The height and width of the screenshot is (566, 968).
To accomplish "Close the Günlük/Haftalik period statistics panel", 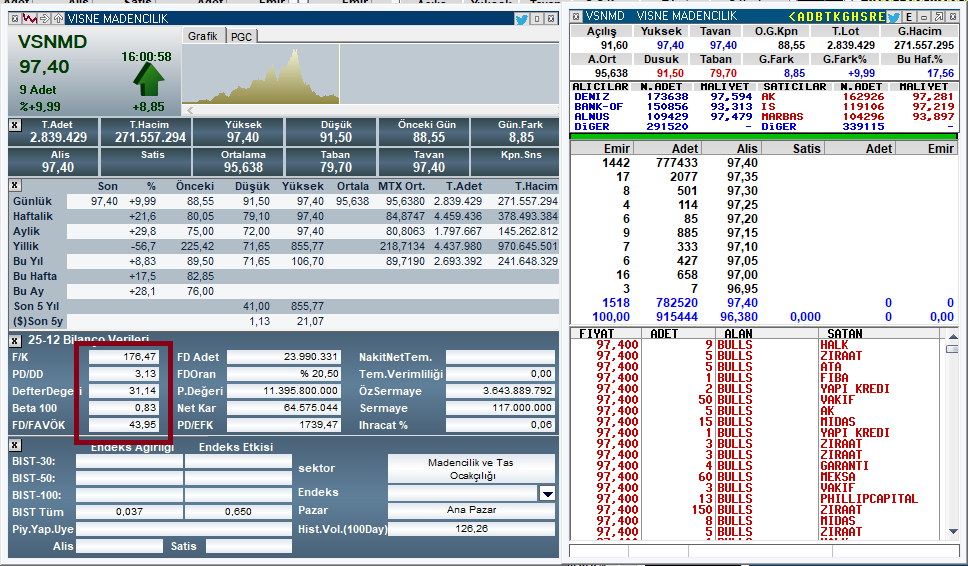I will click(15, 185).
